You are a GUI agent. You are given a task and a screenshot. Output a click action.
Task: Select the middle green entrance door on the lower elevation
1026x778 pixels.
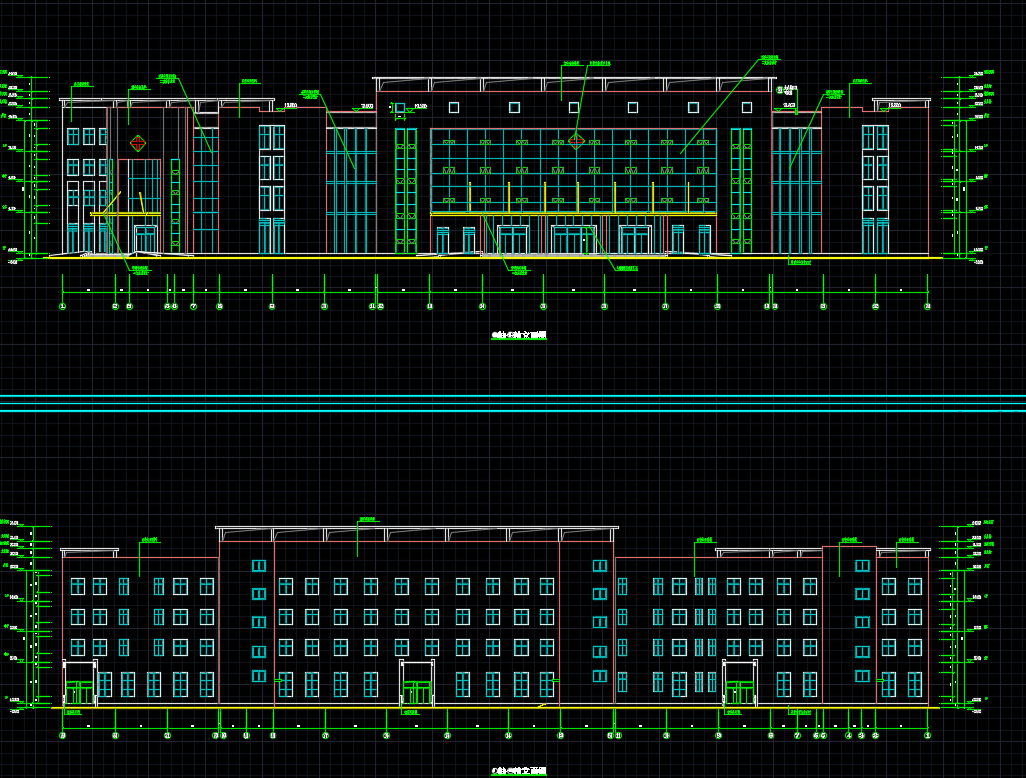click(417, 694)
